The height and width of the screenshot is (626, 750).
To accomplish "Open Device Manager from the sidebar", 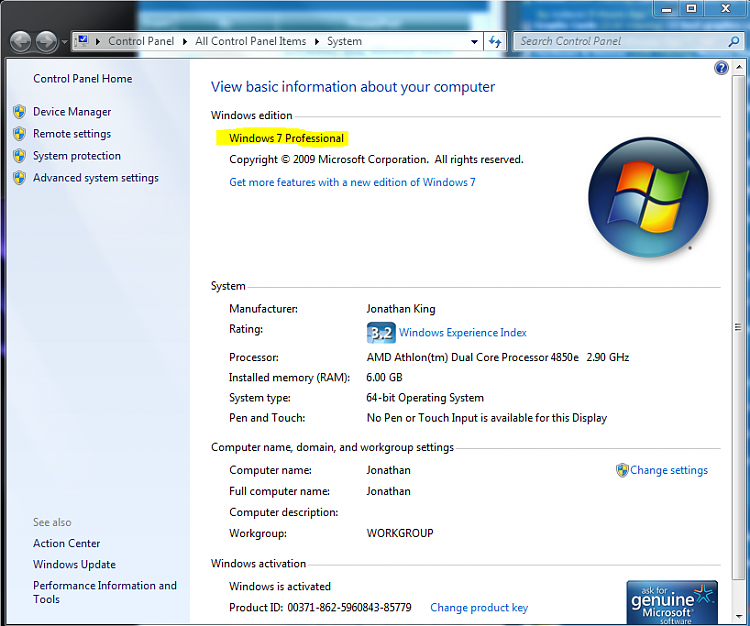I will (x=72, y=112).
